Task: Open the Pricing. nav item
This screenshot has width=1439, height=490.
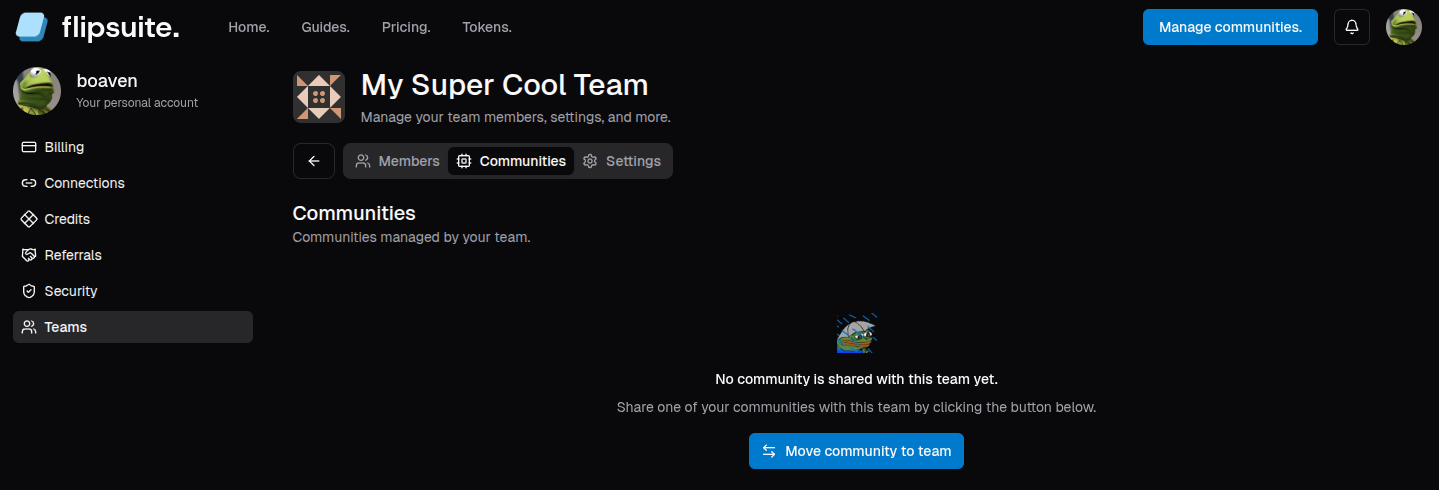Action: [x=406, y=27]
